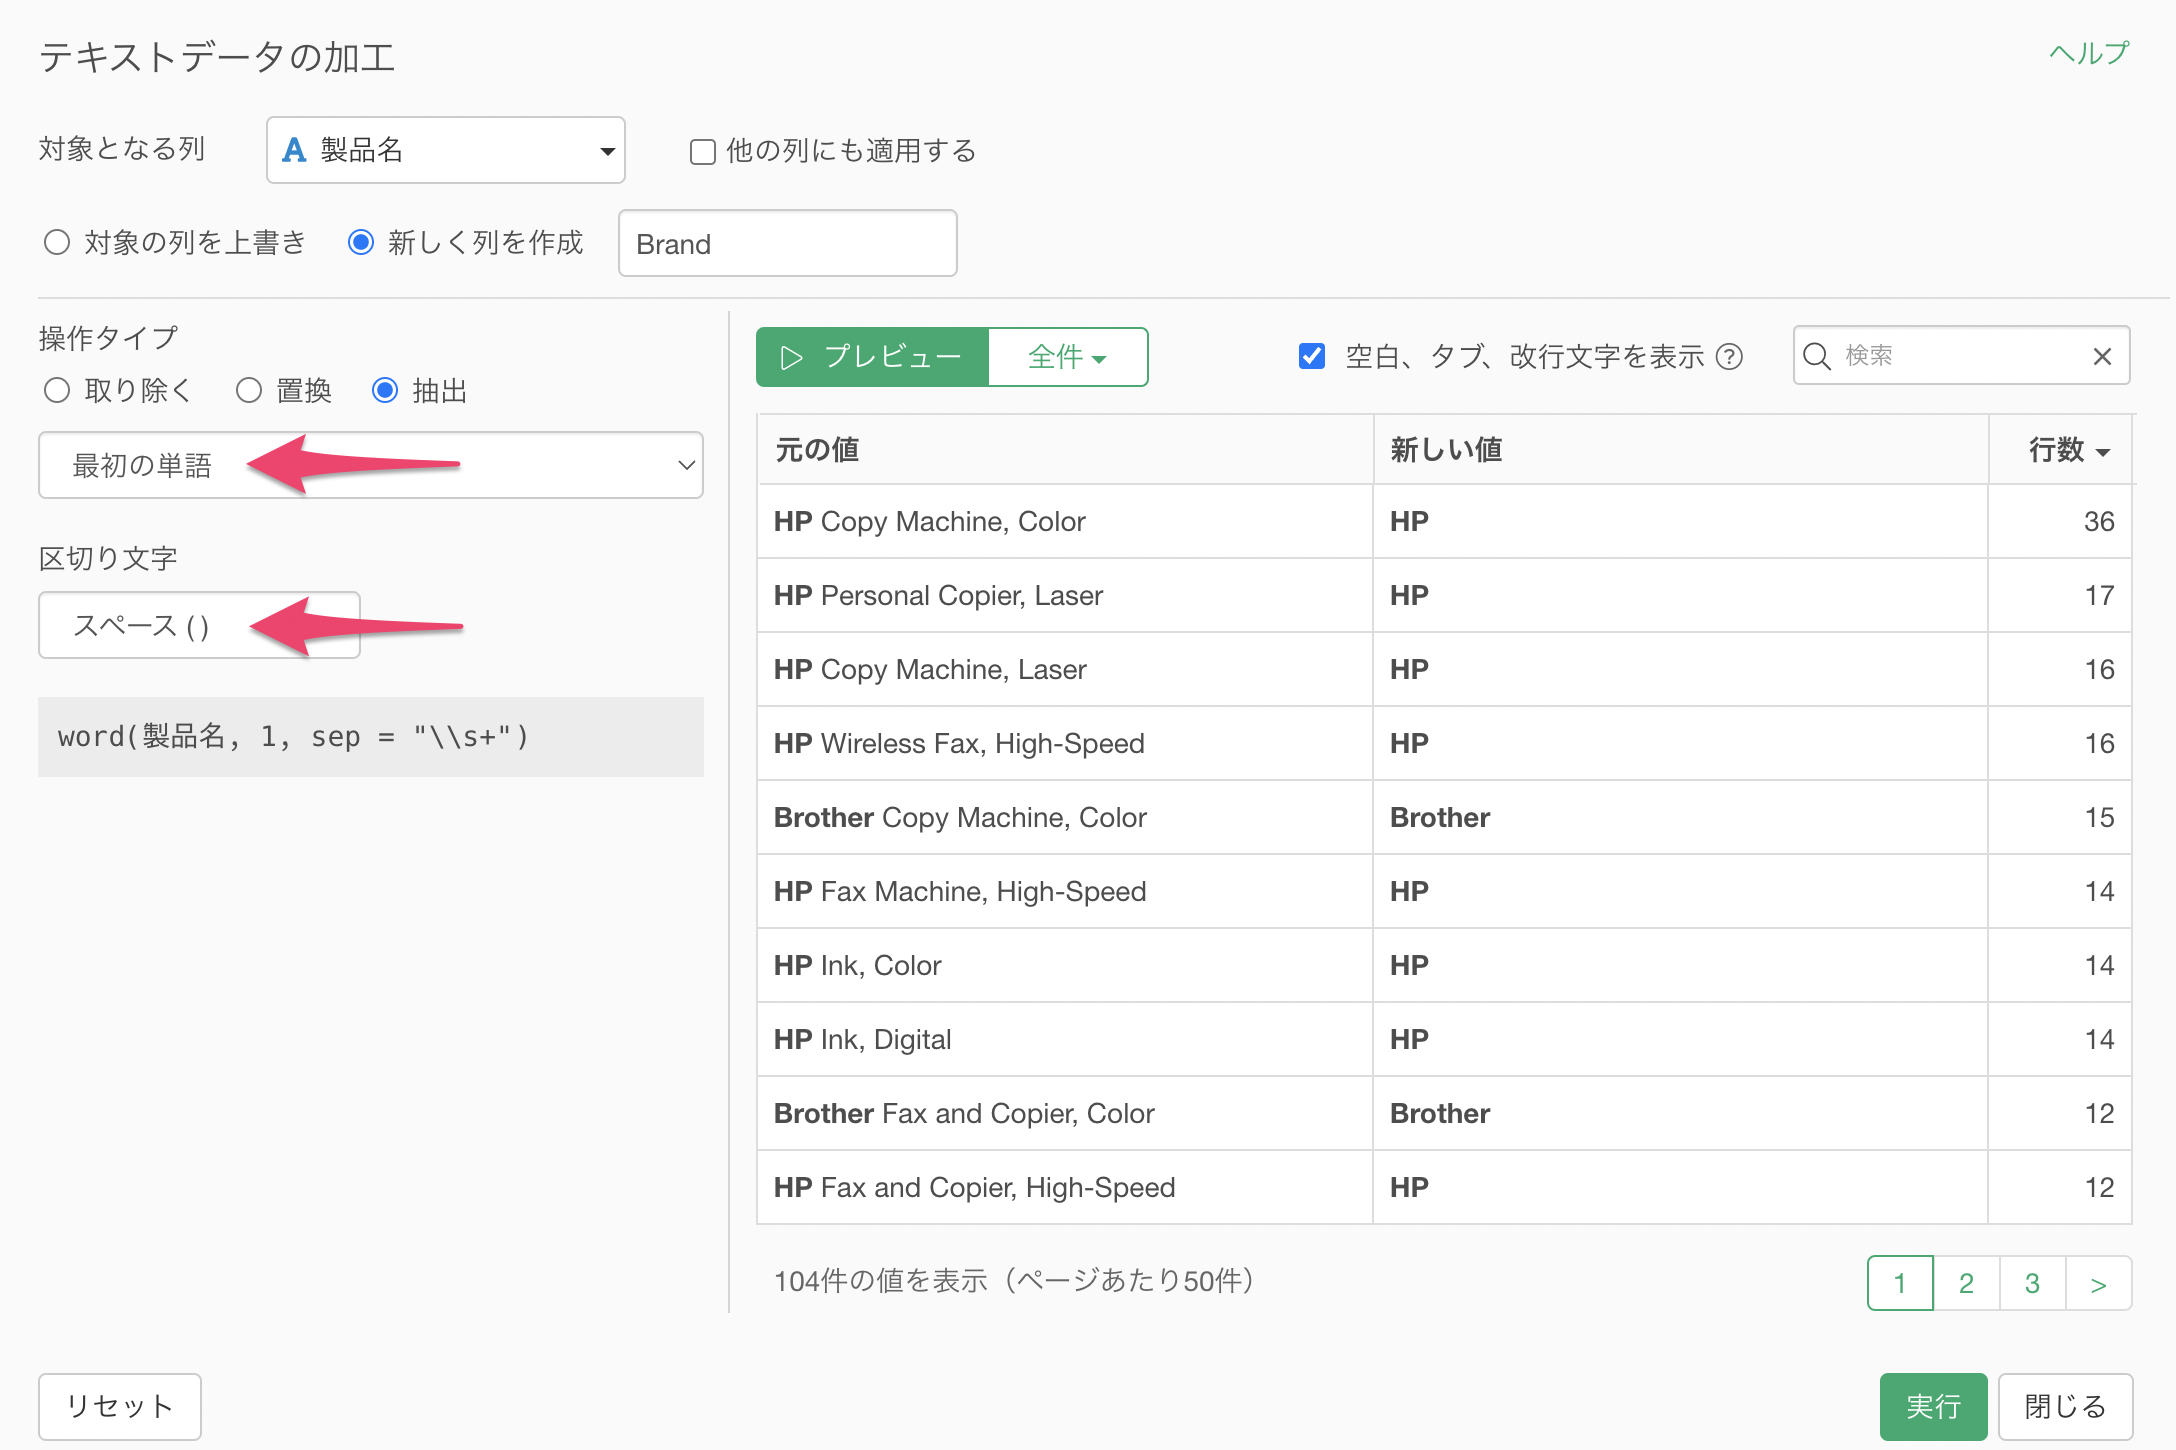Choose 置換 operation type
Screen dimensions: 2176x1450
249,390
